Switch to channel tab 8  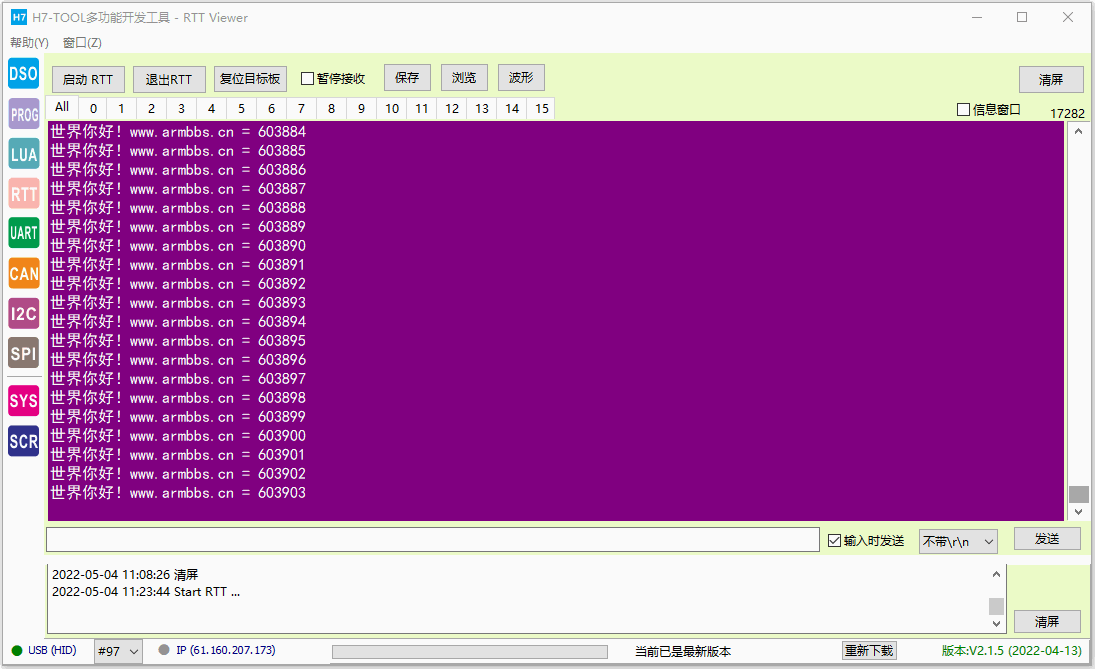[x=332, y=108]
